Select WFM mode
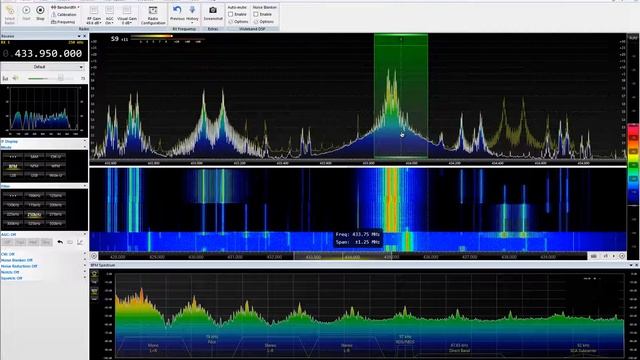Image resolution: width=640 pixels, height=360 pixels. (x=56, y=166)
